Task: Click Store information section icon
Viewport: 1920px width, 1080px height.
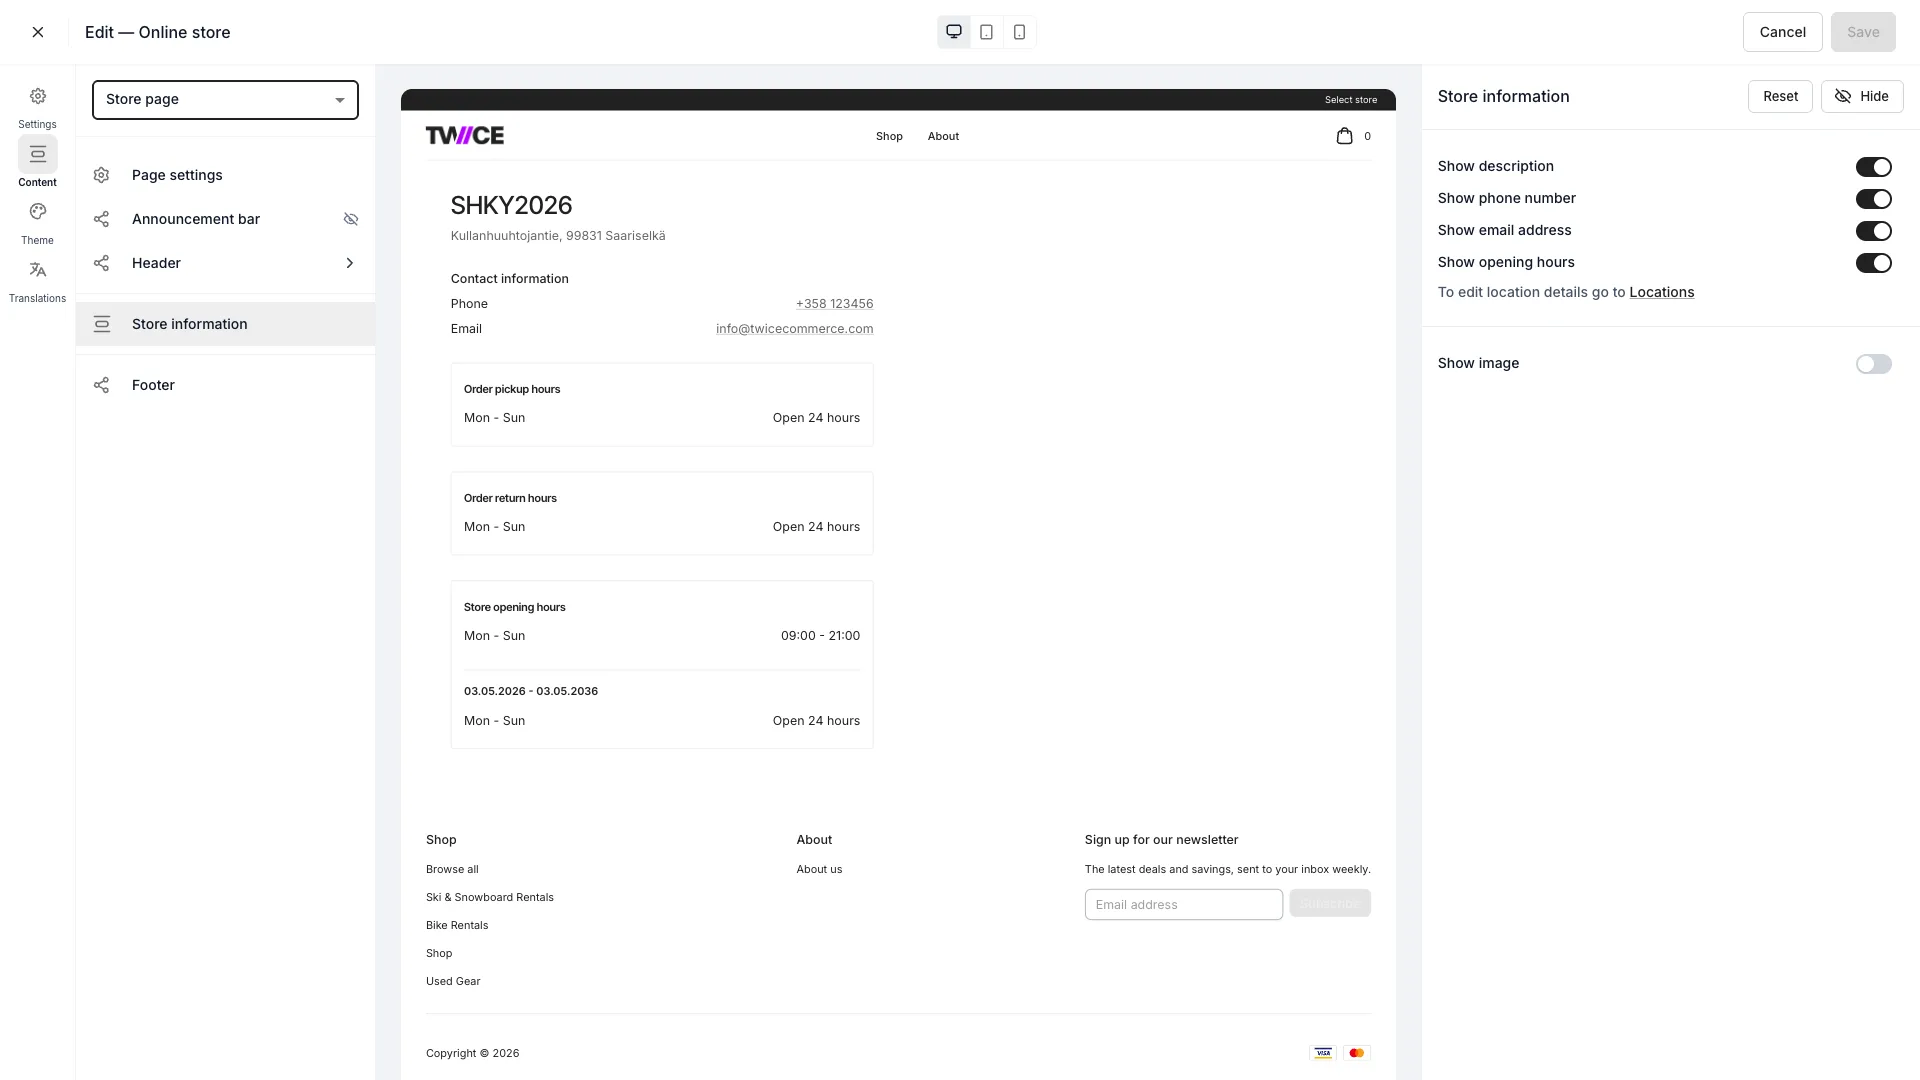Action: pos(101,324)
